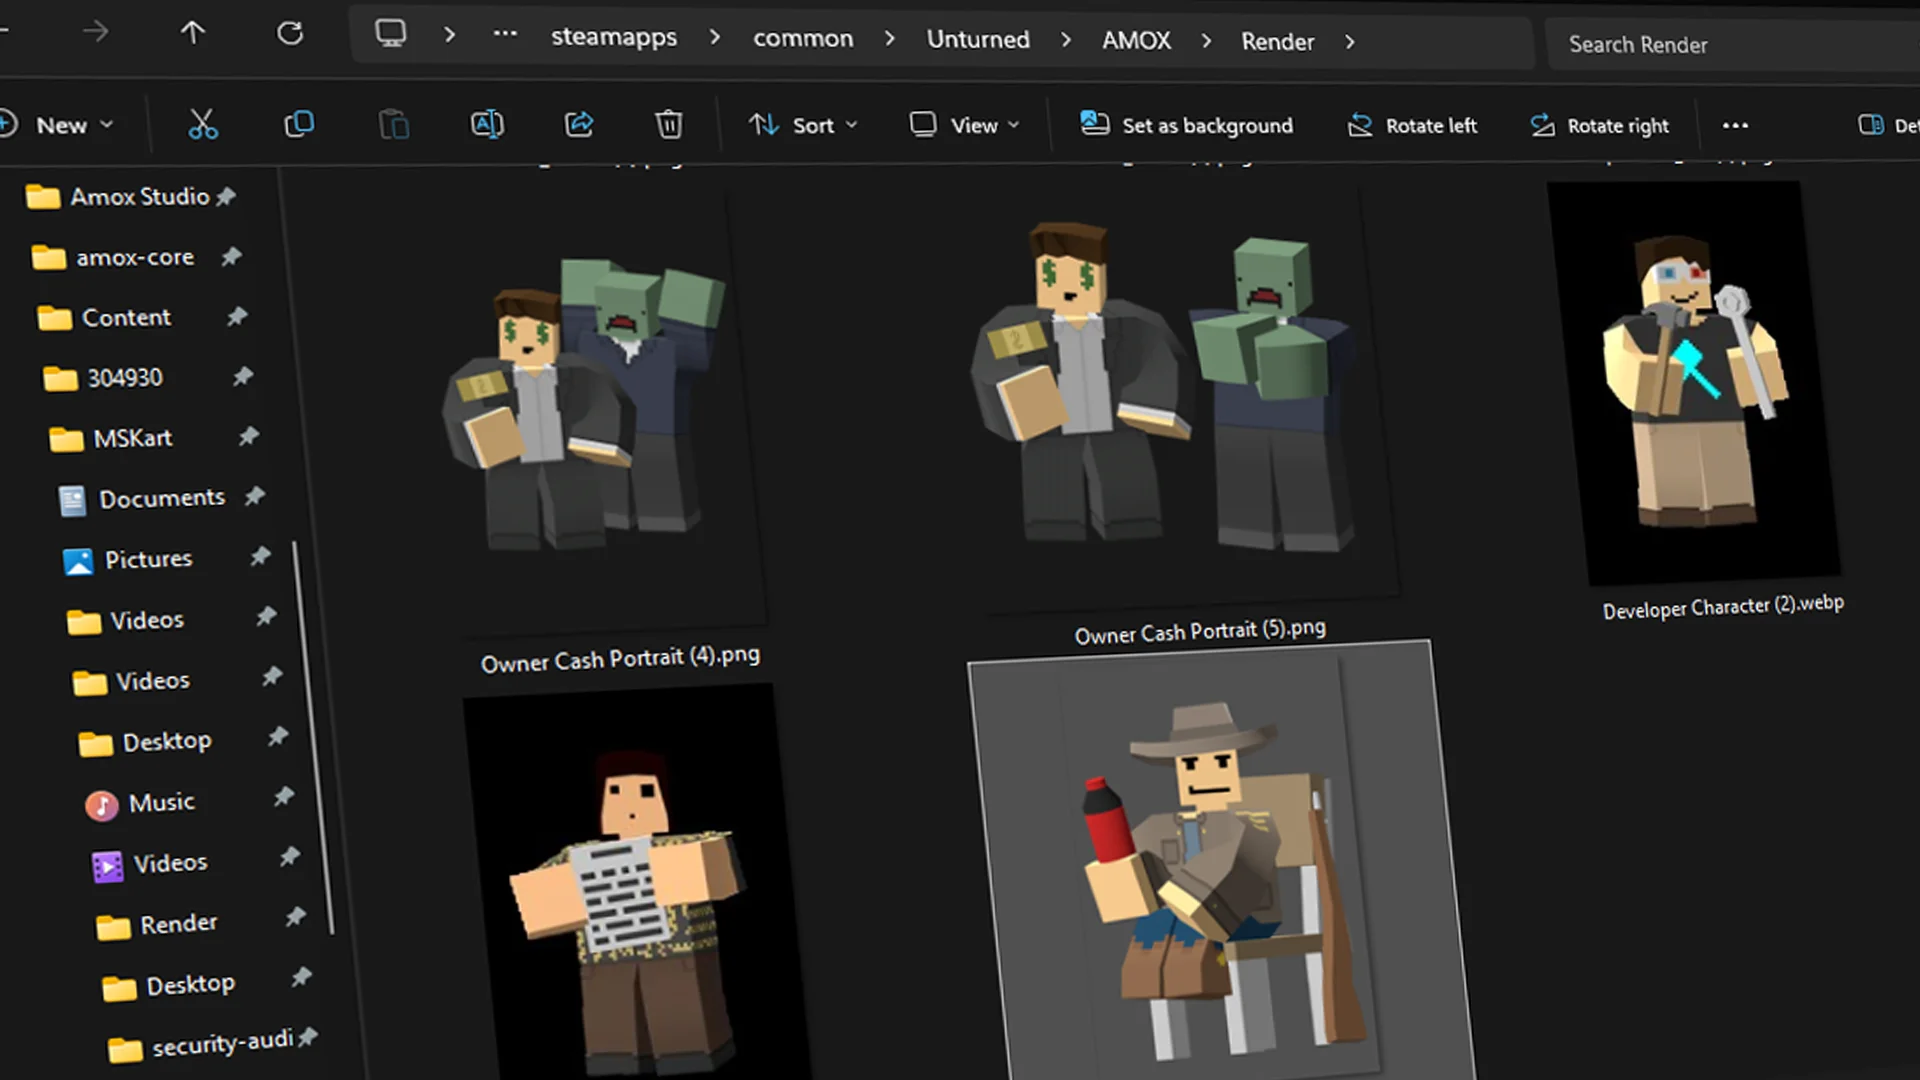
Task: Click the Delete trash icon
Action: [669, 124]
